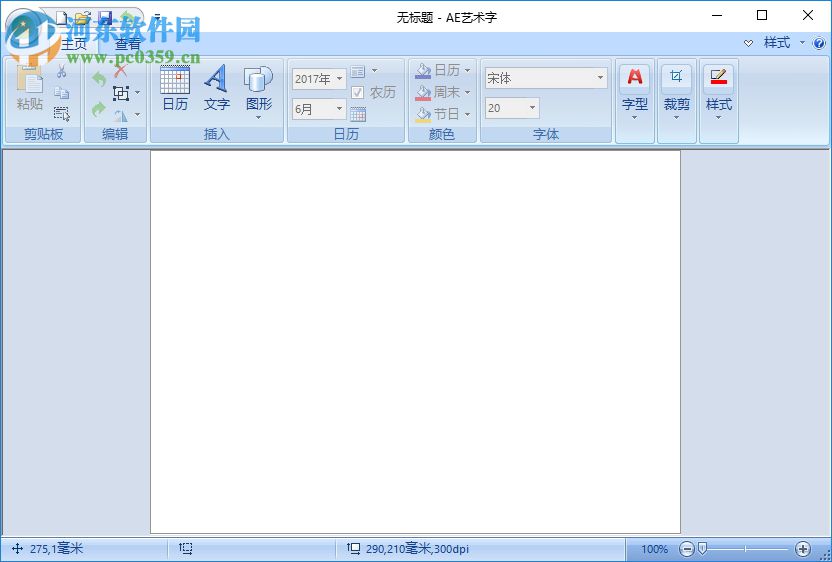832x562 pixels.
Task: Switch to the 查看 ribbon tab
Action: pos(128,44)
